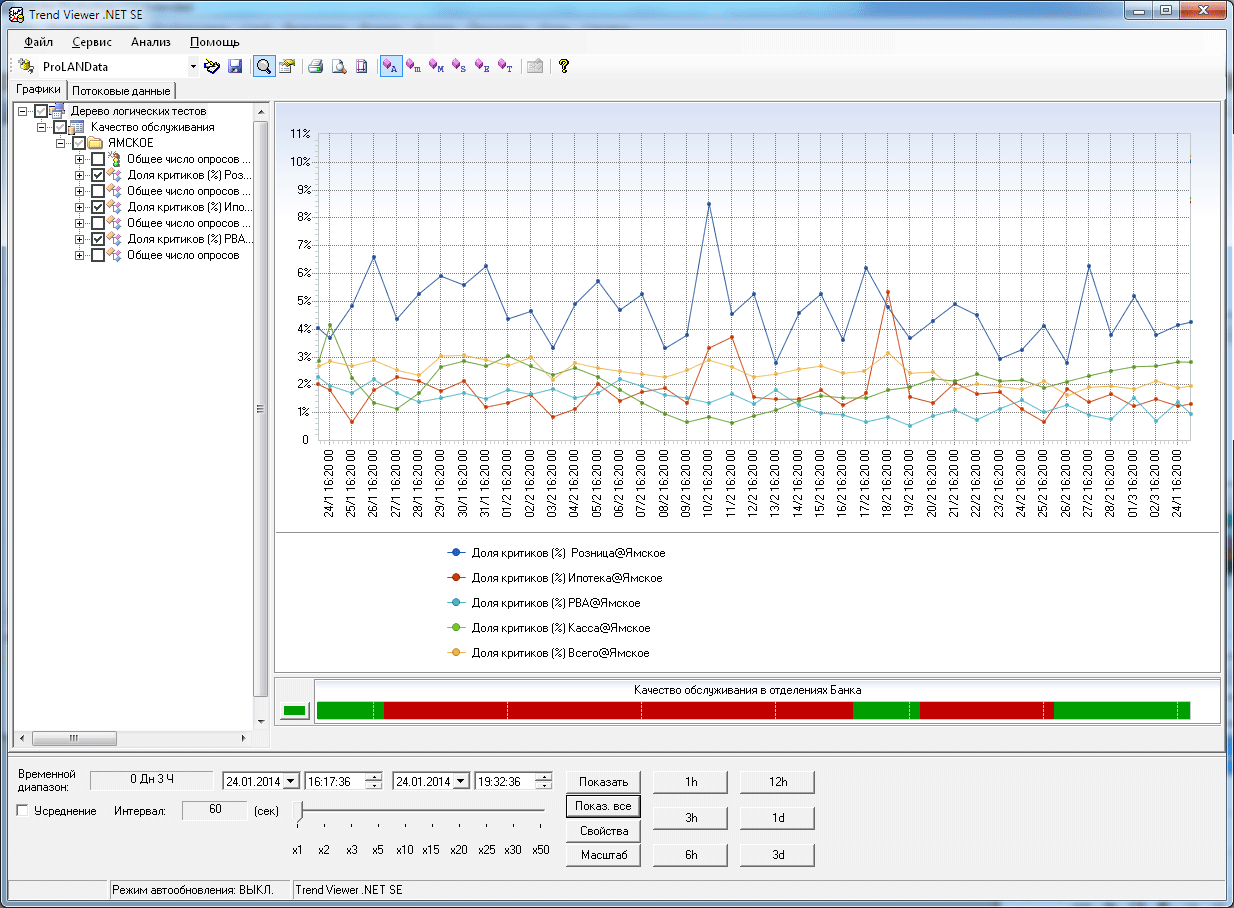Uncheck Доля критиков (%) Роз... in tree
This screenshot has width=1234, height=908.
point(97,175)
